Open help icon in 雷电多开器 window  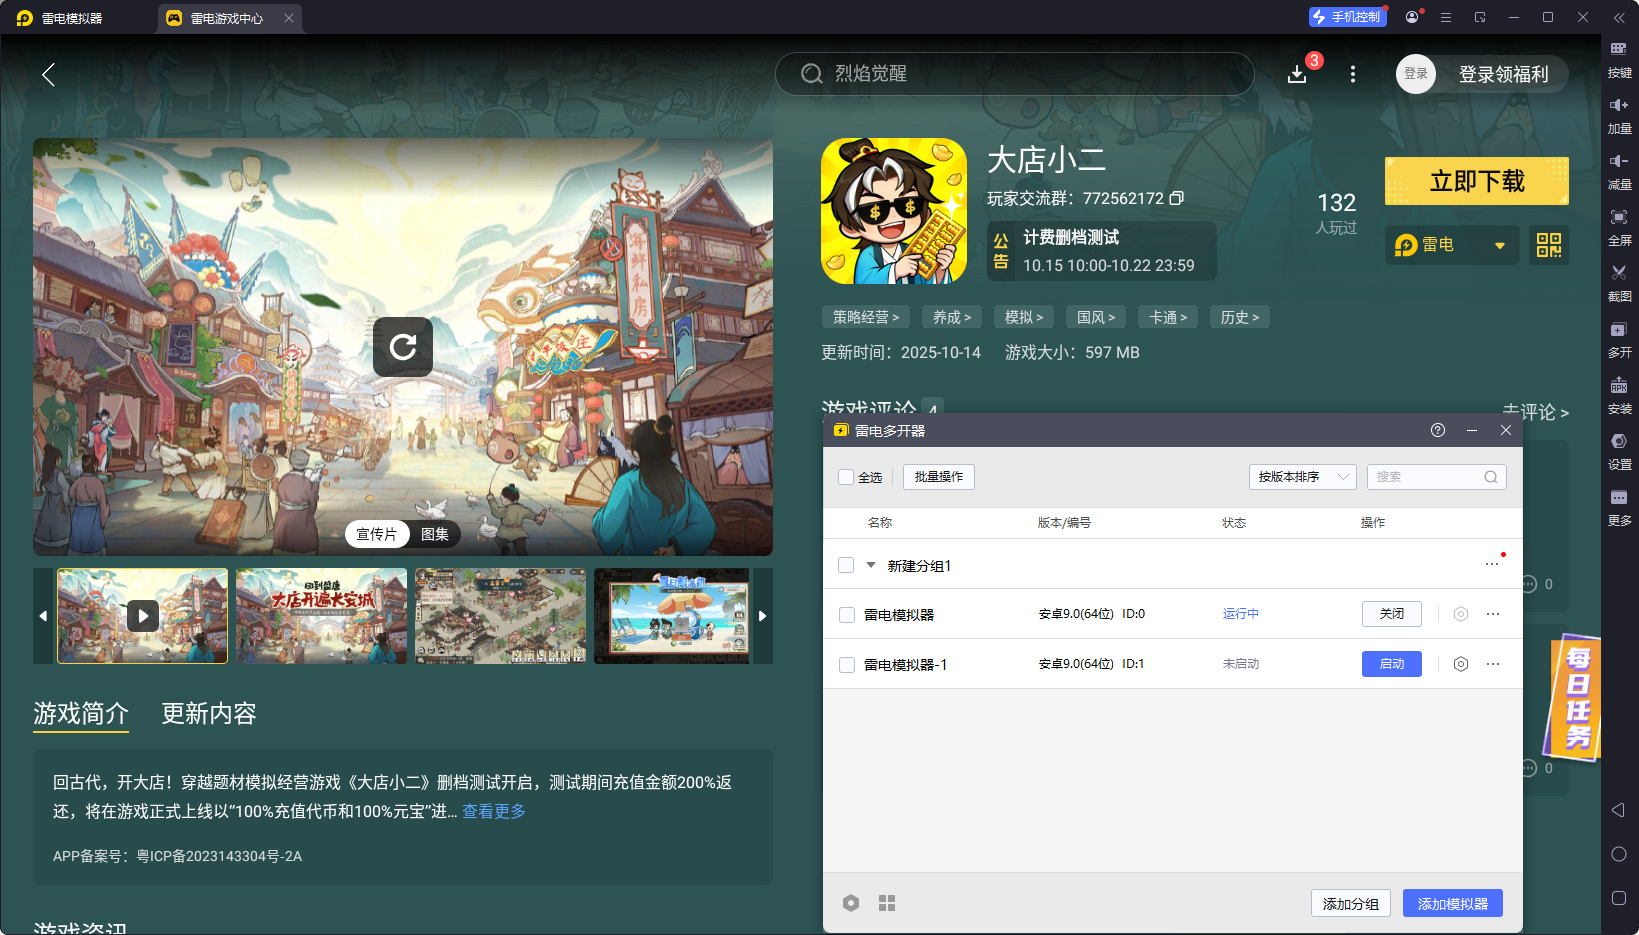pyautogui.click(x=1438, y=430)
